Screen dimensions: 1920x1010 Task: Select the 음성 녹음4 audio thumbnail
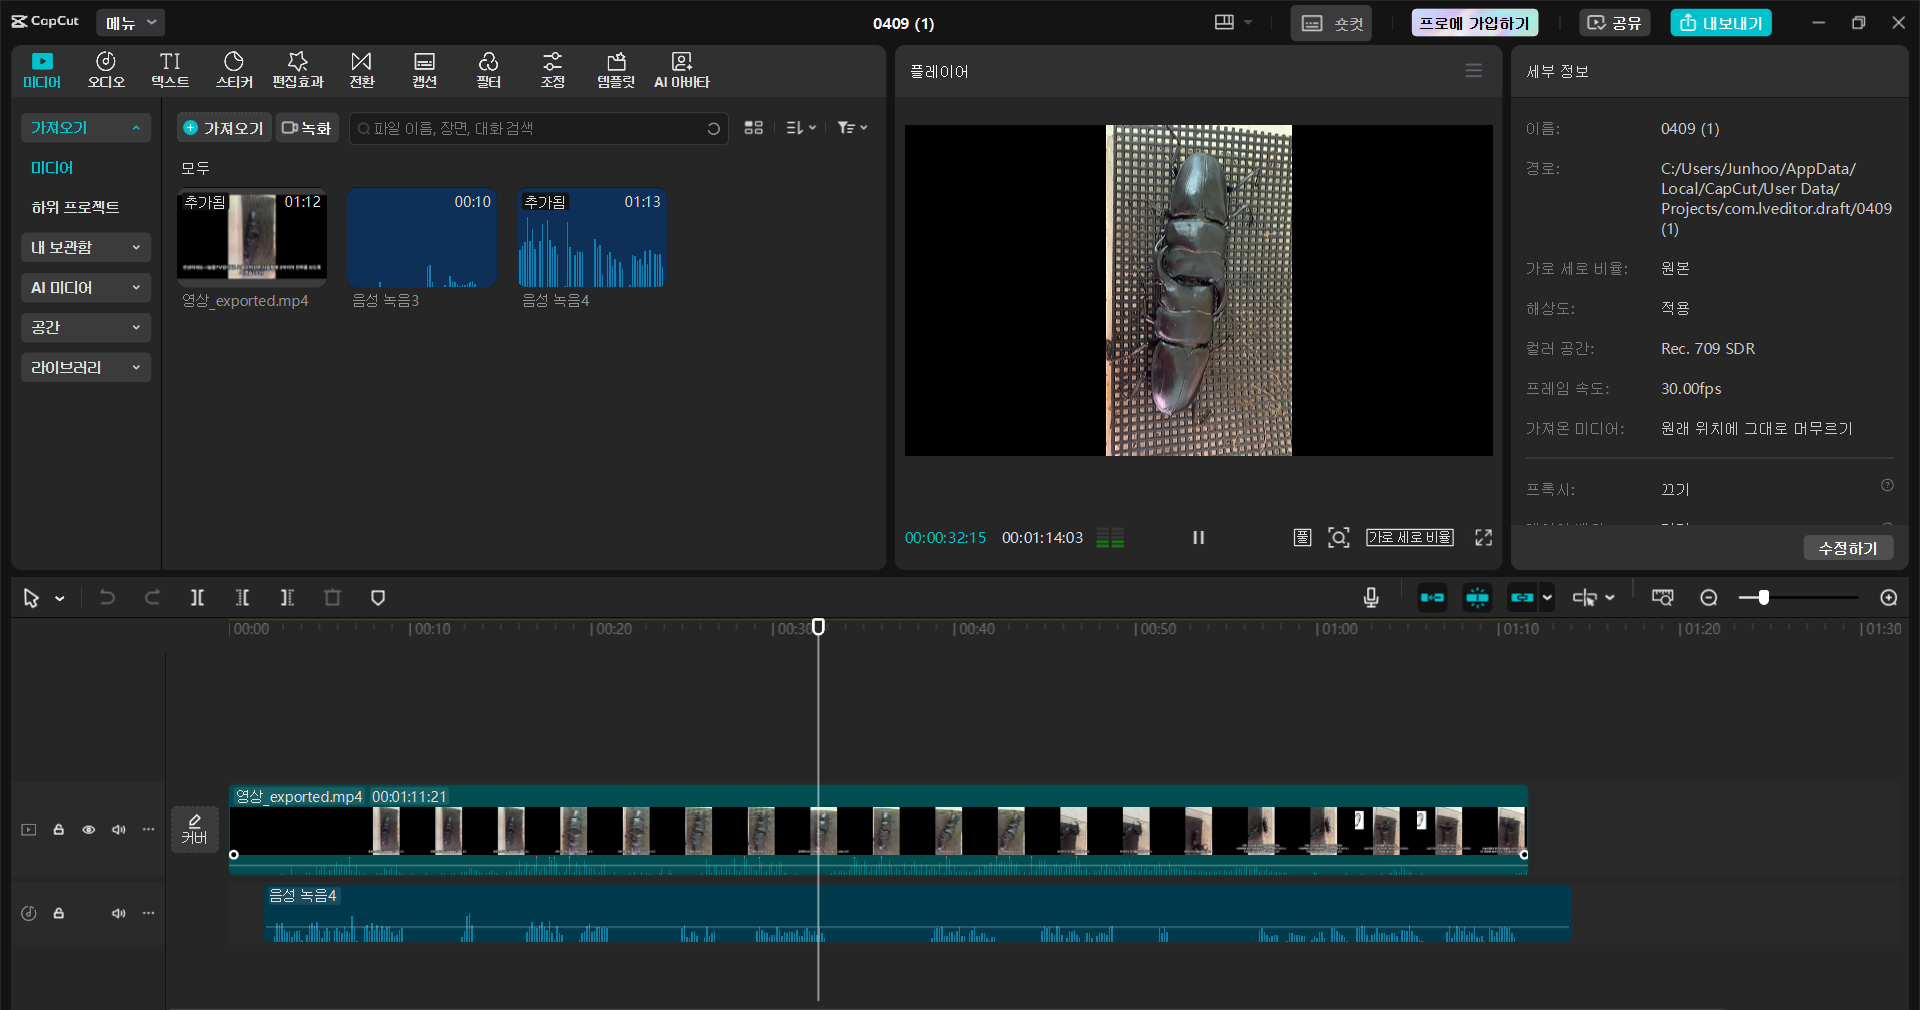592,238
